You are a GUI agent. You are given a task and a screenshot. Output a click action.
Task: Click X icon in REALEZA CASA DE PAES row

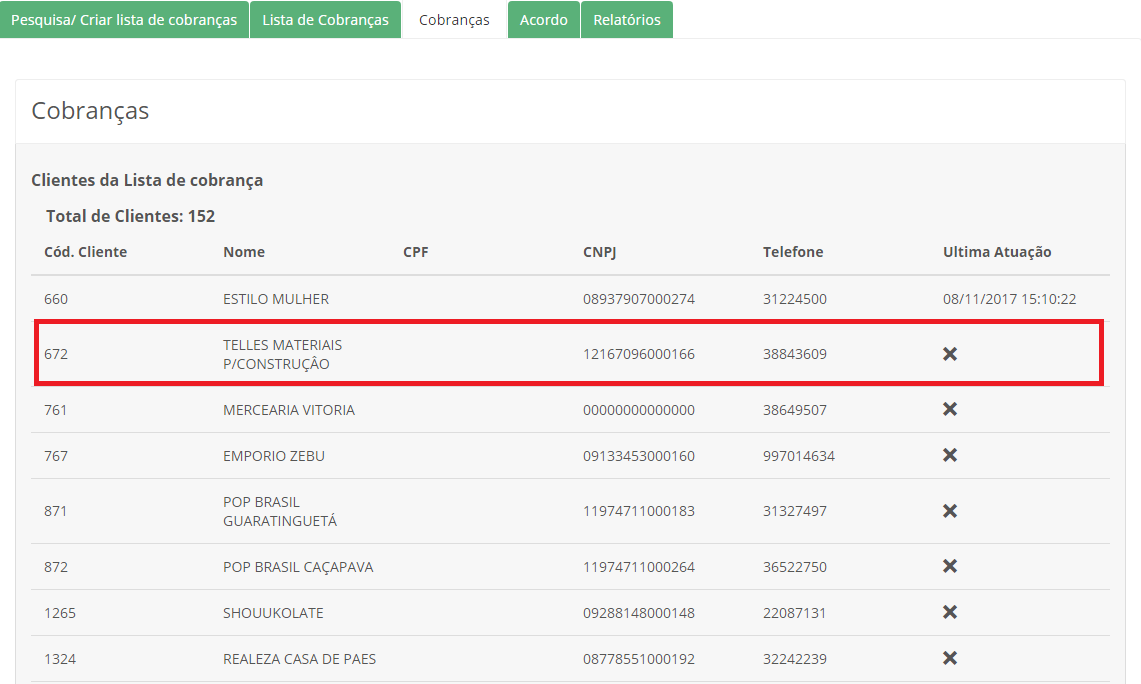(950, 658)
